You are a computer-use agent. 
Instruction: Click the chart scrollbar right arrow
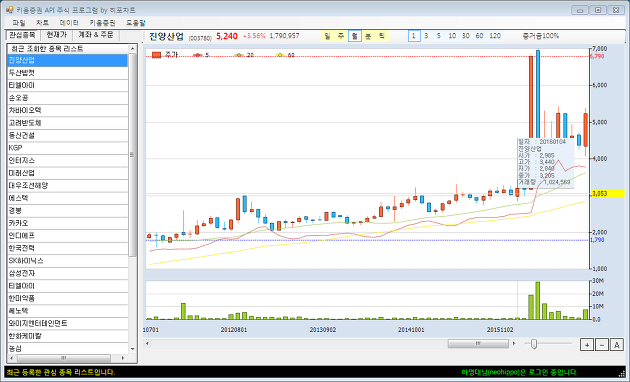(x=514, y=343)
